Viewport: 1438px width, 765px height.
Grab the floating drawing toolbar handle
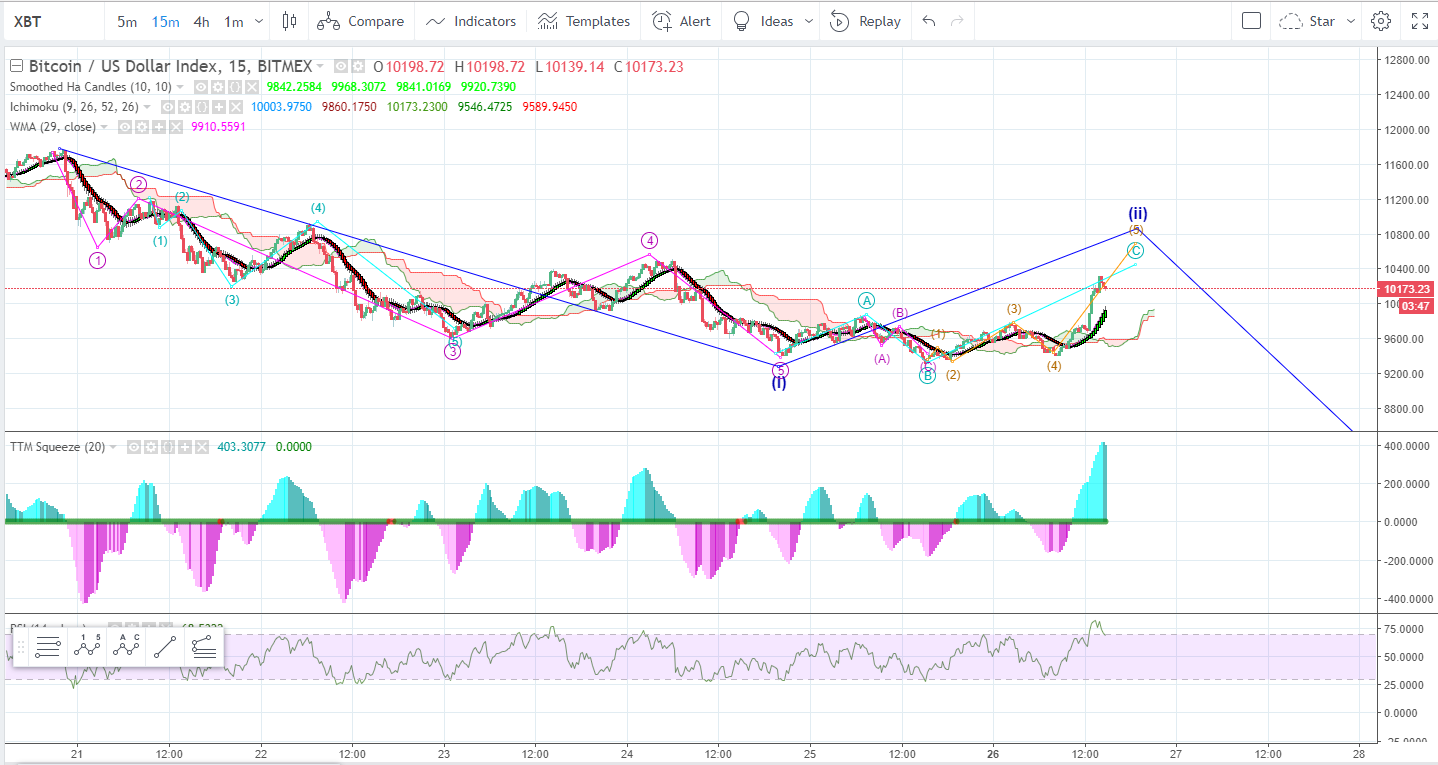20,647
